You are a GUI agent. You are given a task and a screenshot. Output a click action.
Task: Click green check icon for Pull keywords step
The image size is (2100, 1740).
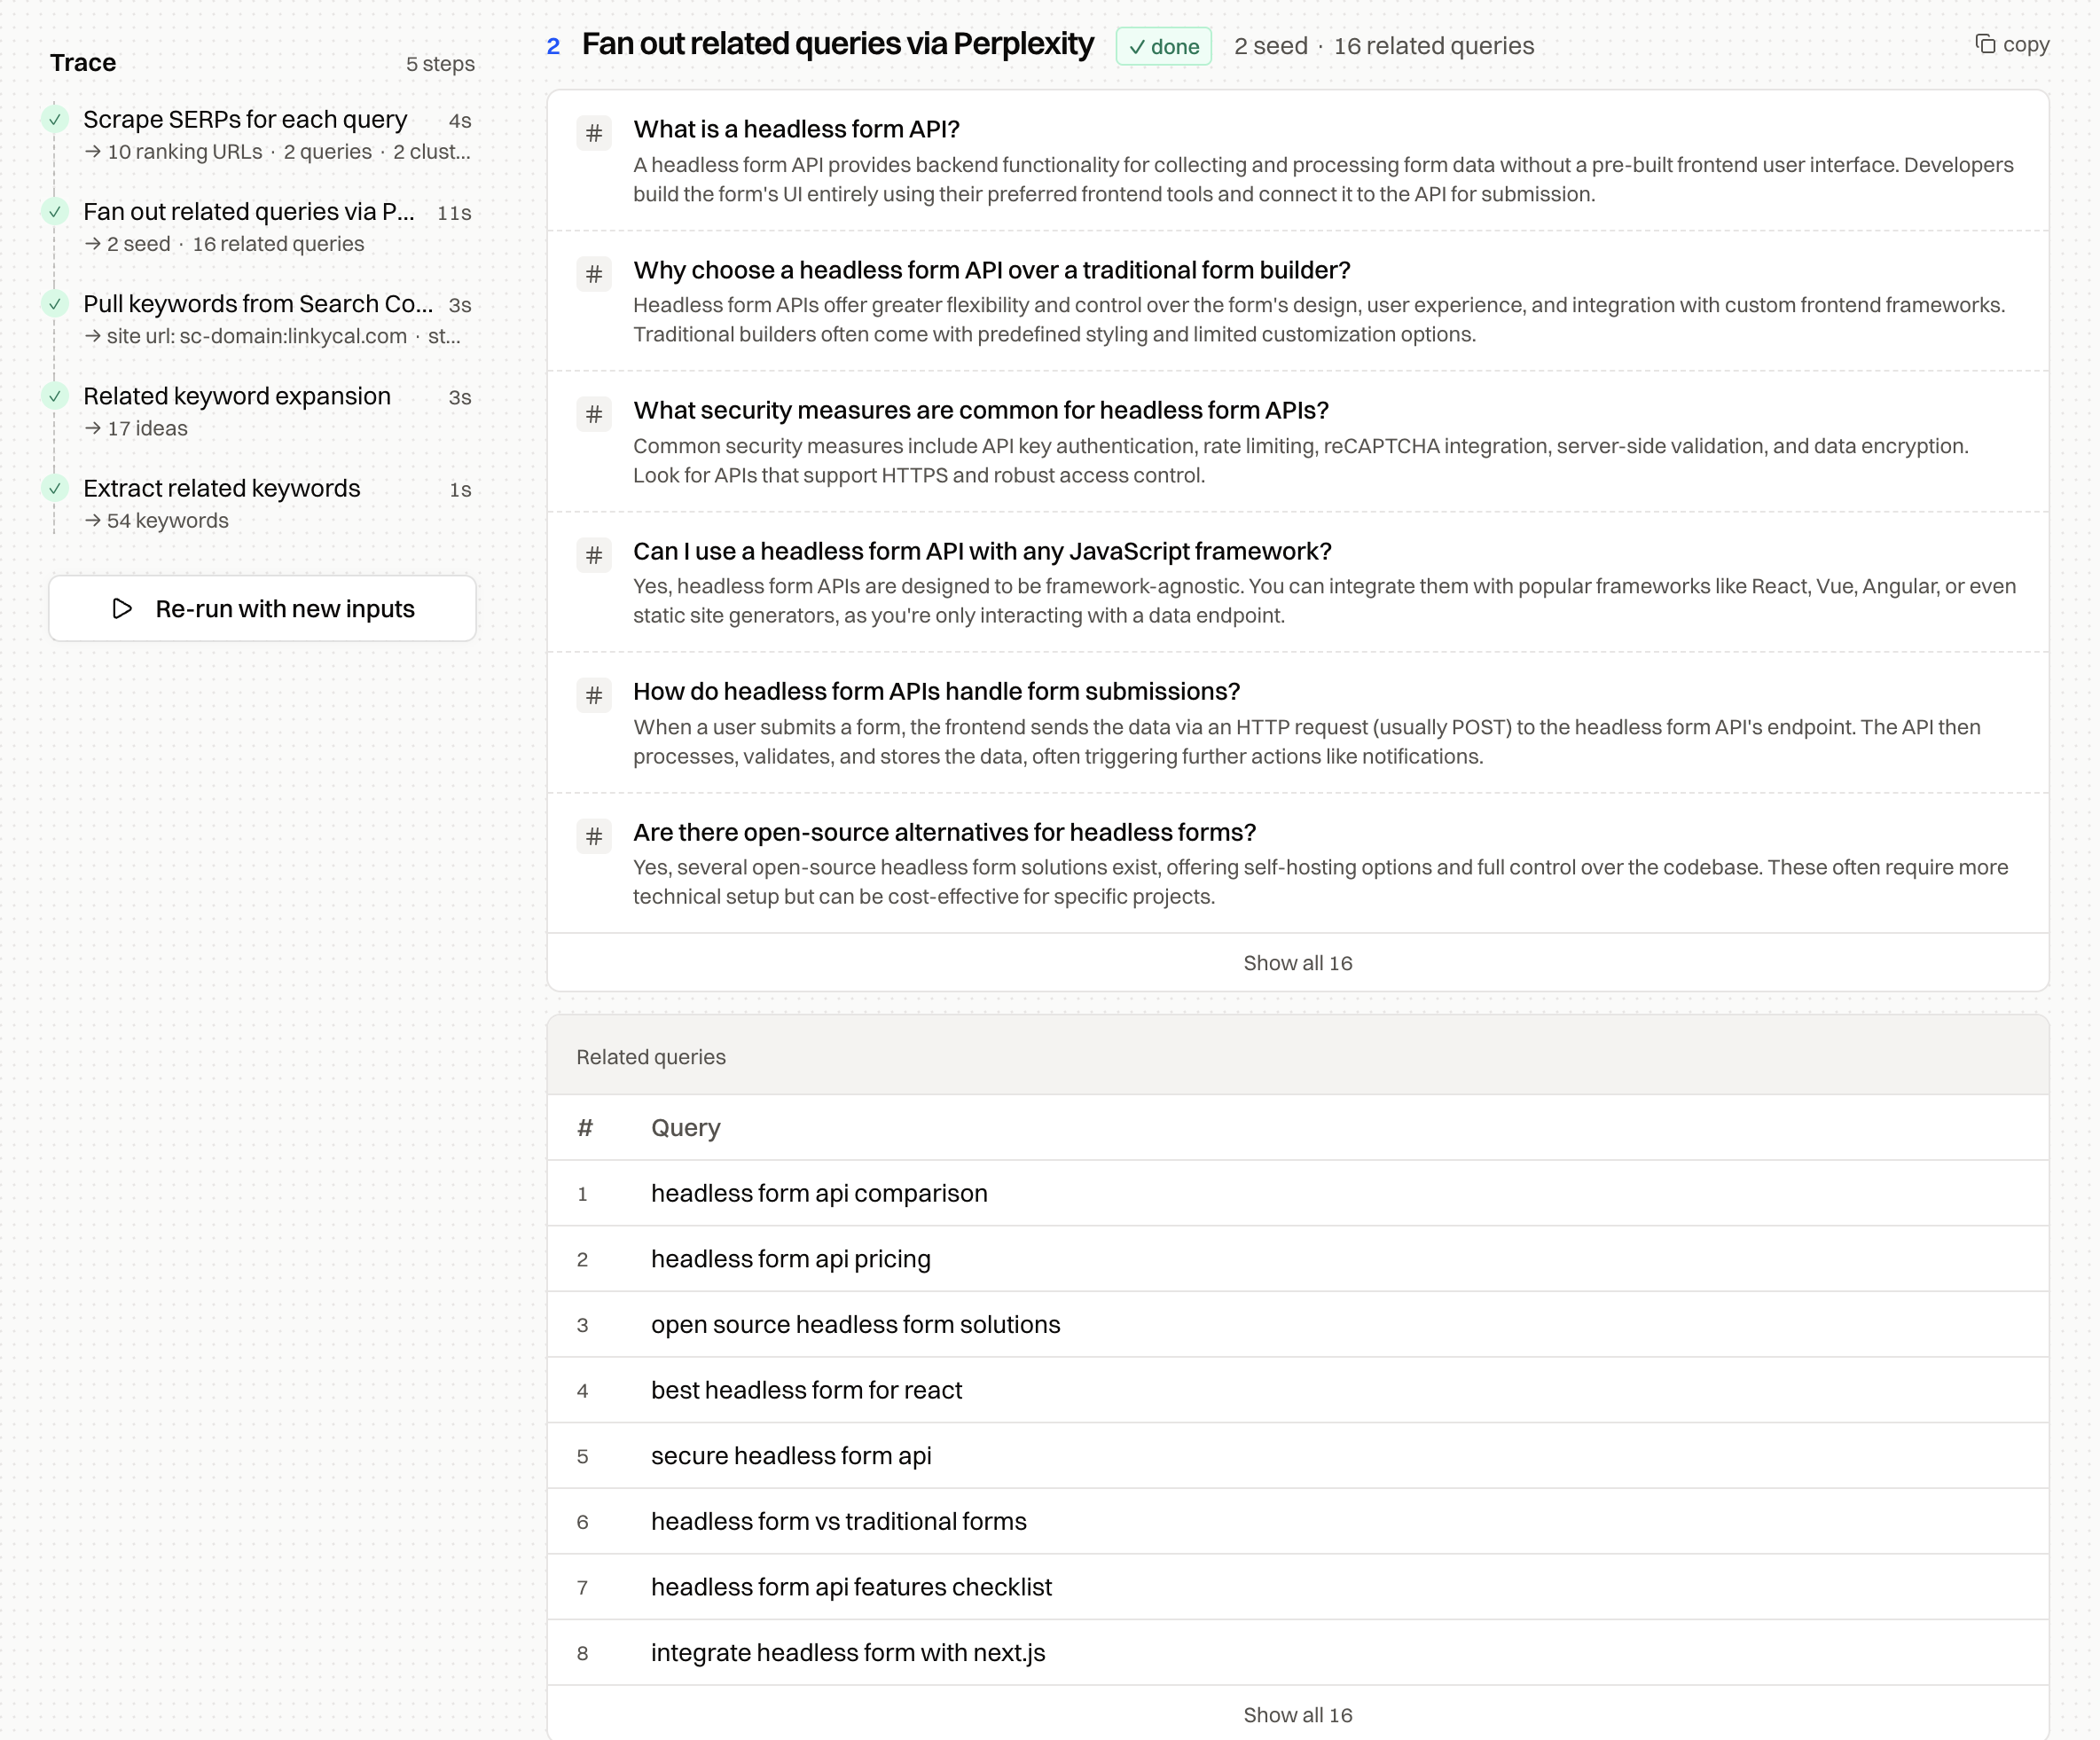click(55, 303)
